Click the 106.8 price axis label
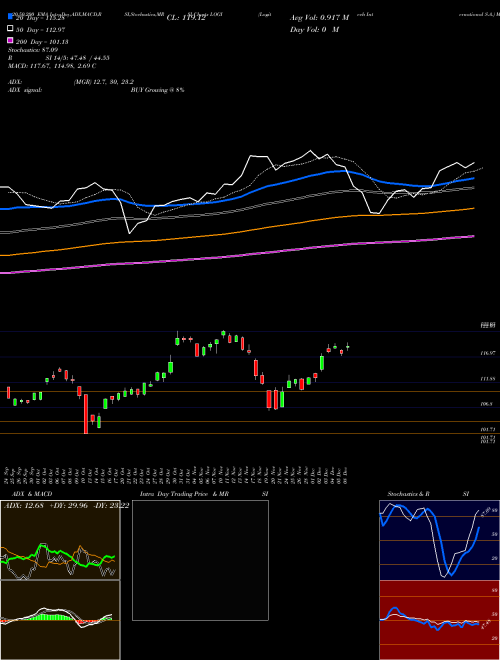The image size is (500, 660). [x=487, y=404]
